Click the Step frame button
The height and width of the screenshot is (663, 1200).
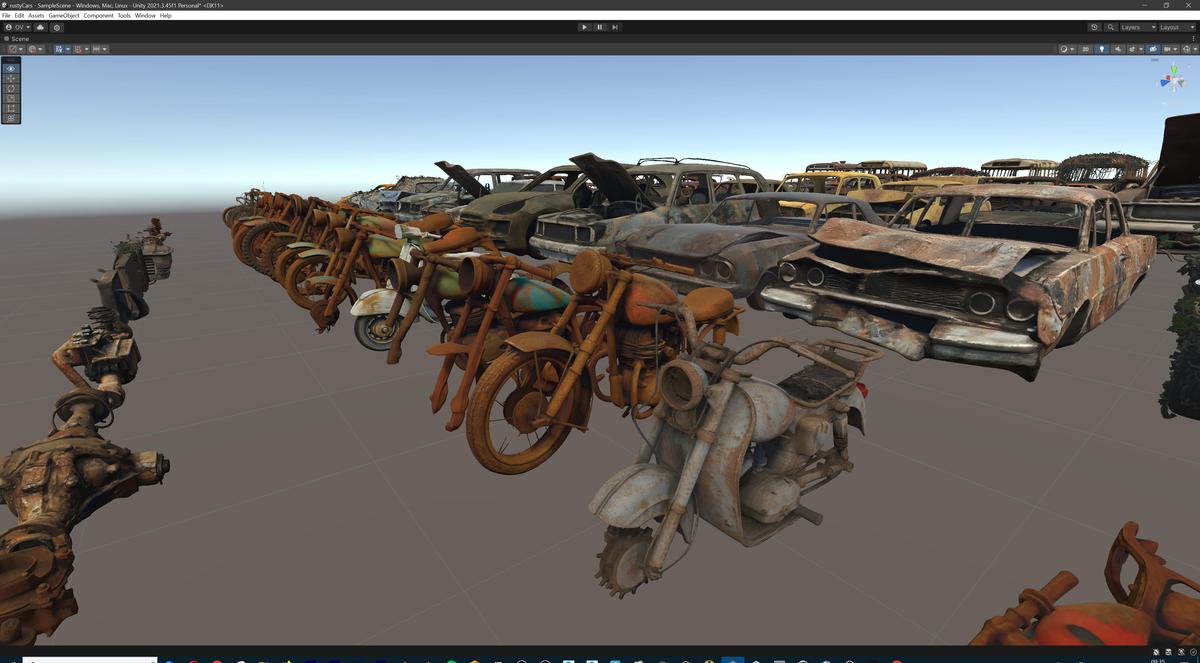(615, 27)
